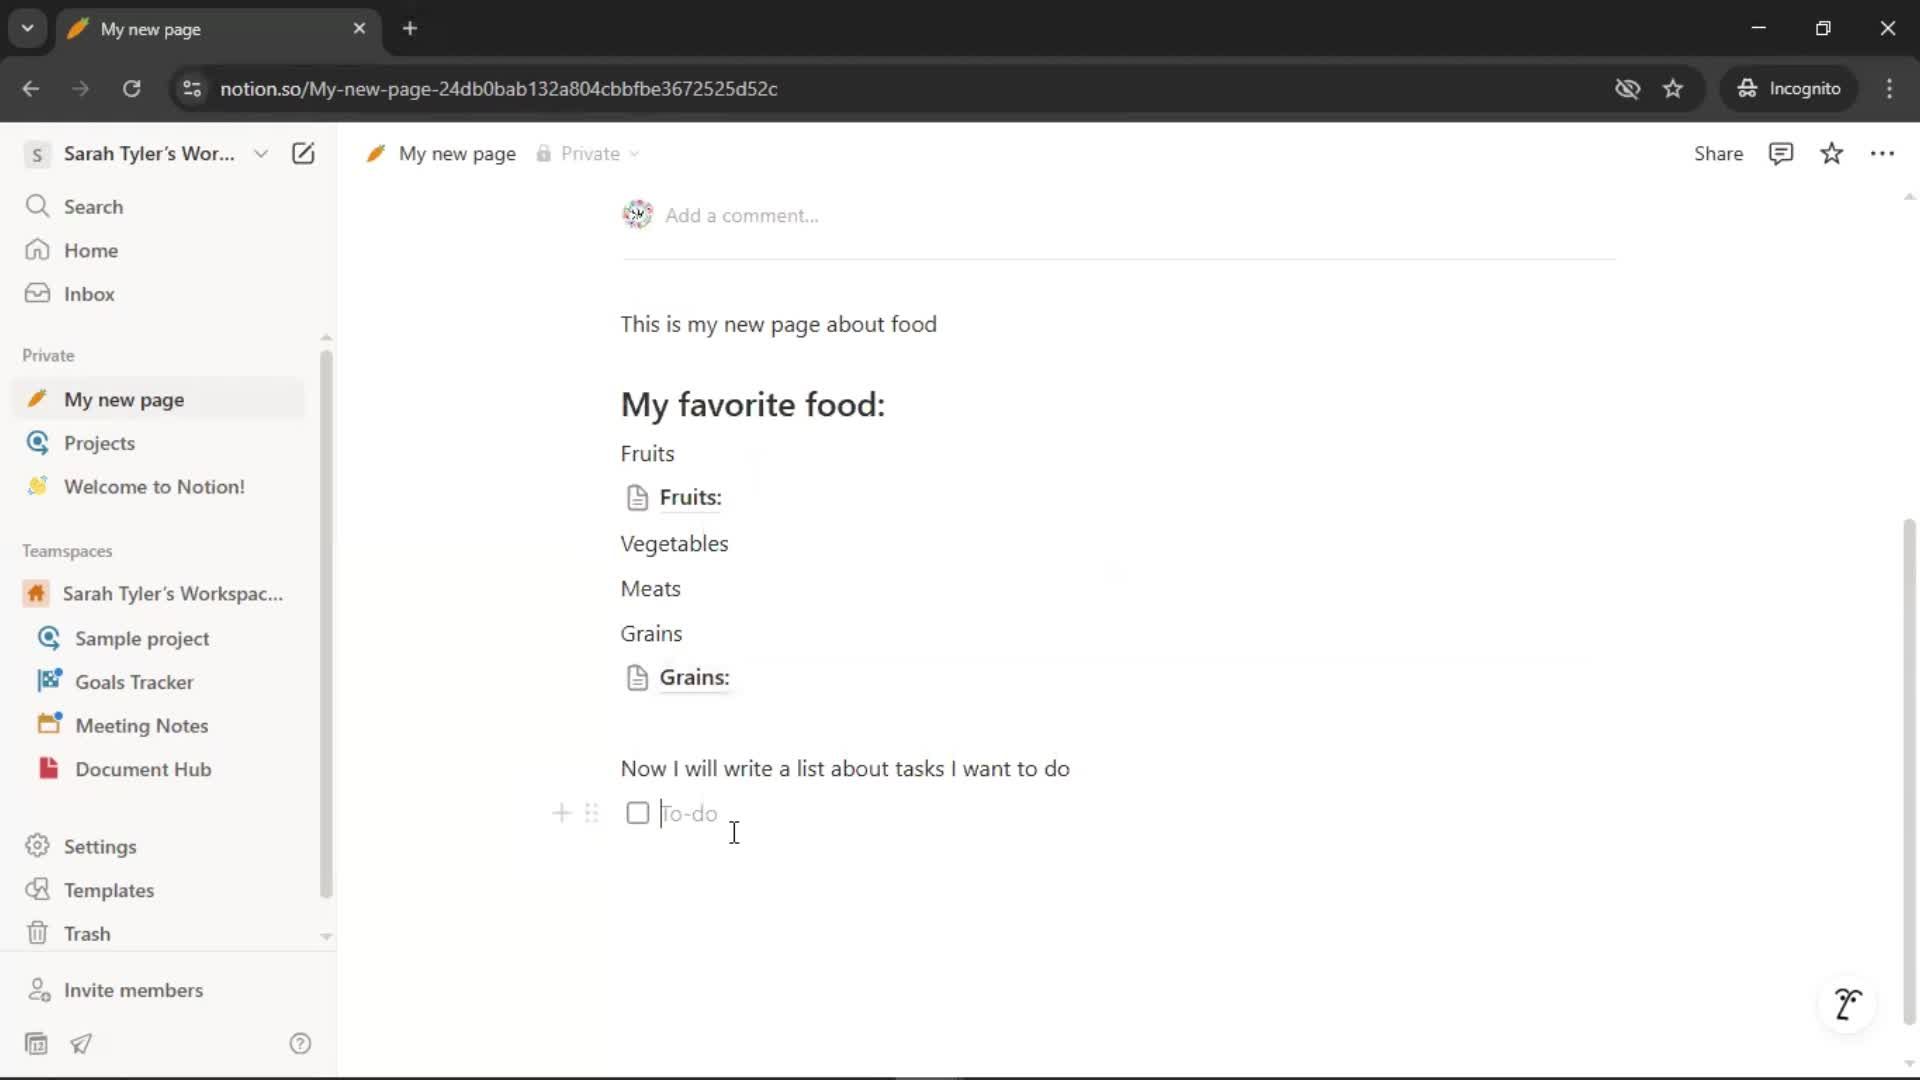Go to Home in sidebar

point(160,250)
